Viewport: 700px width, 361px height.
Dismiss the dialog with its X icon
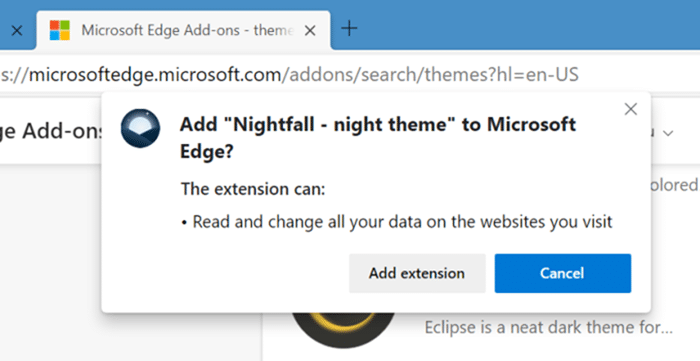[x=630, y=109]
